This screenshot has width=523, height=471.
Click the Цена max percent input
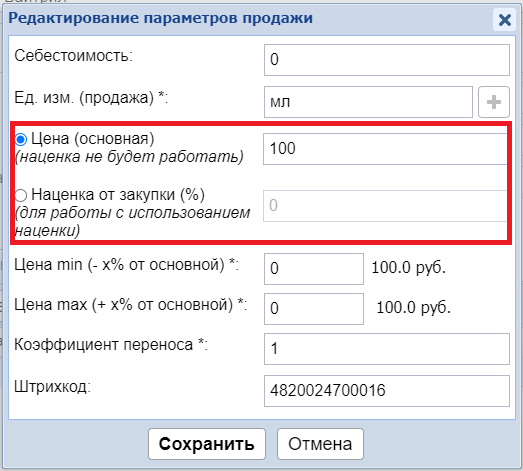(x=314, y=309)
